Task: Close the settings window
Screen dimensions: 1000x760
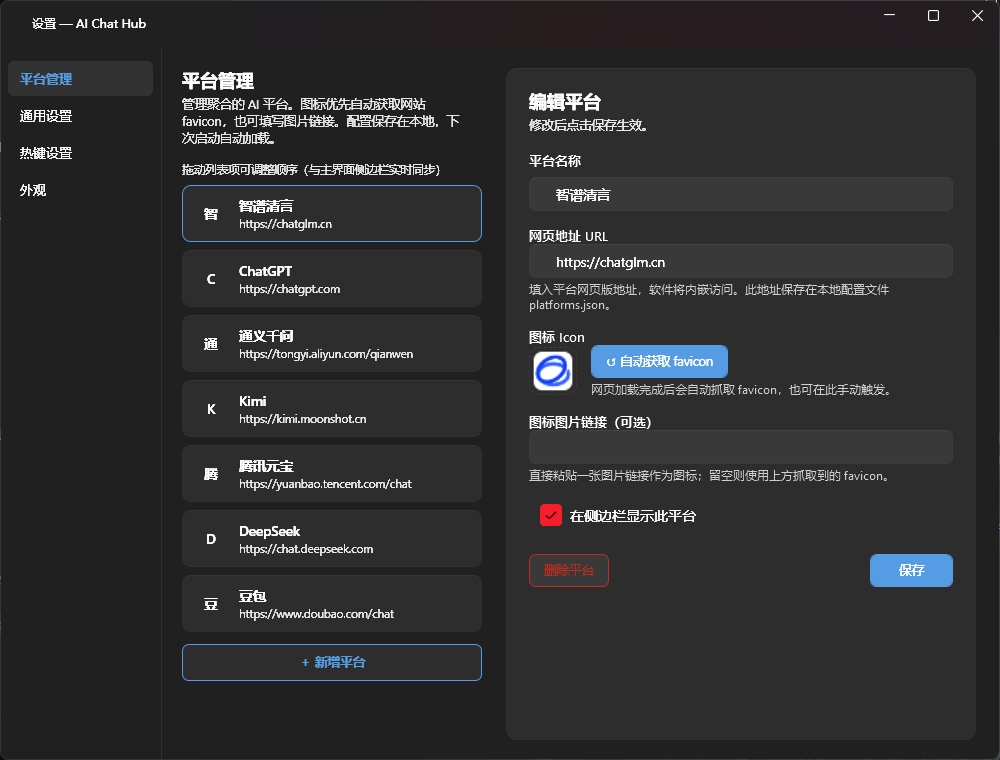Action: [977, 15]
